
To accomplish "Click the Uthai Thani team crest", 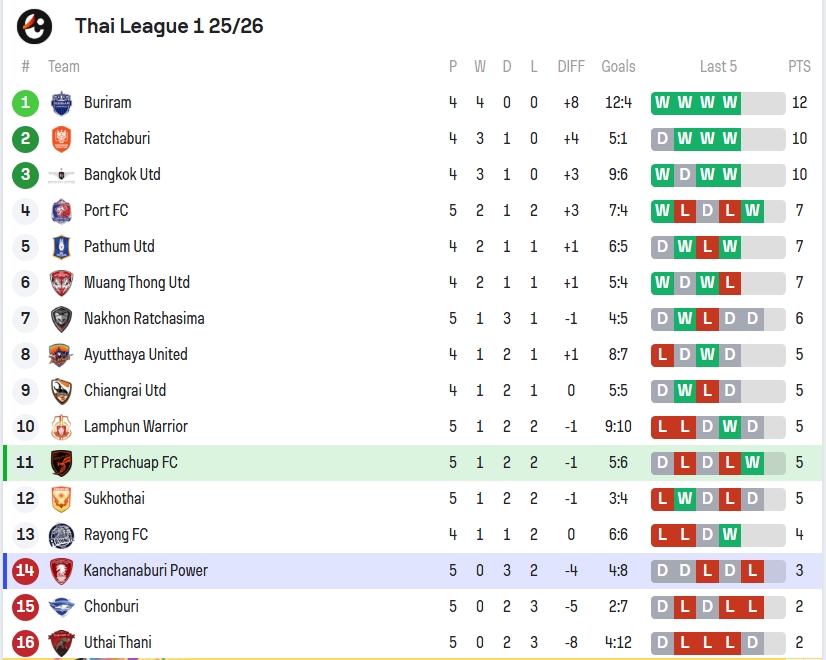I will pyautogui.click(x=61, y=643).
